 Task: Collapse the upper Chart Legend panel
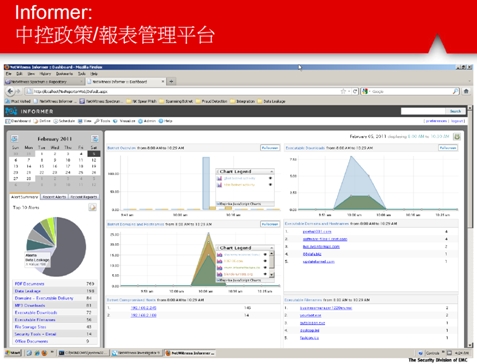(x=272, y=171)
